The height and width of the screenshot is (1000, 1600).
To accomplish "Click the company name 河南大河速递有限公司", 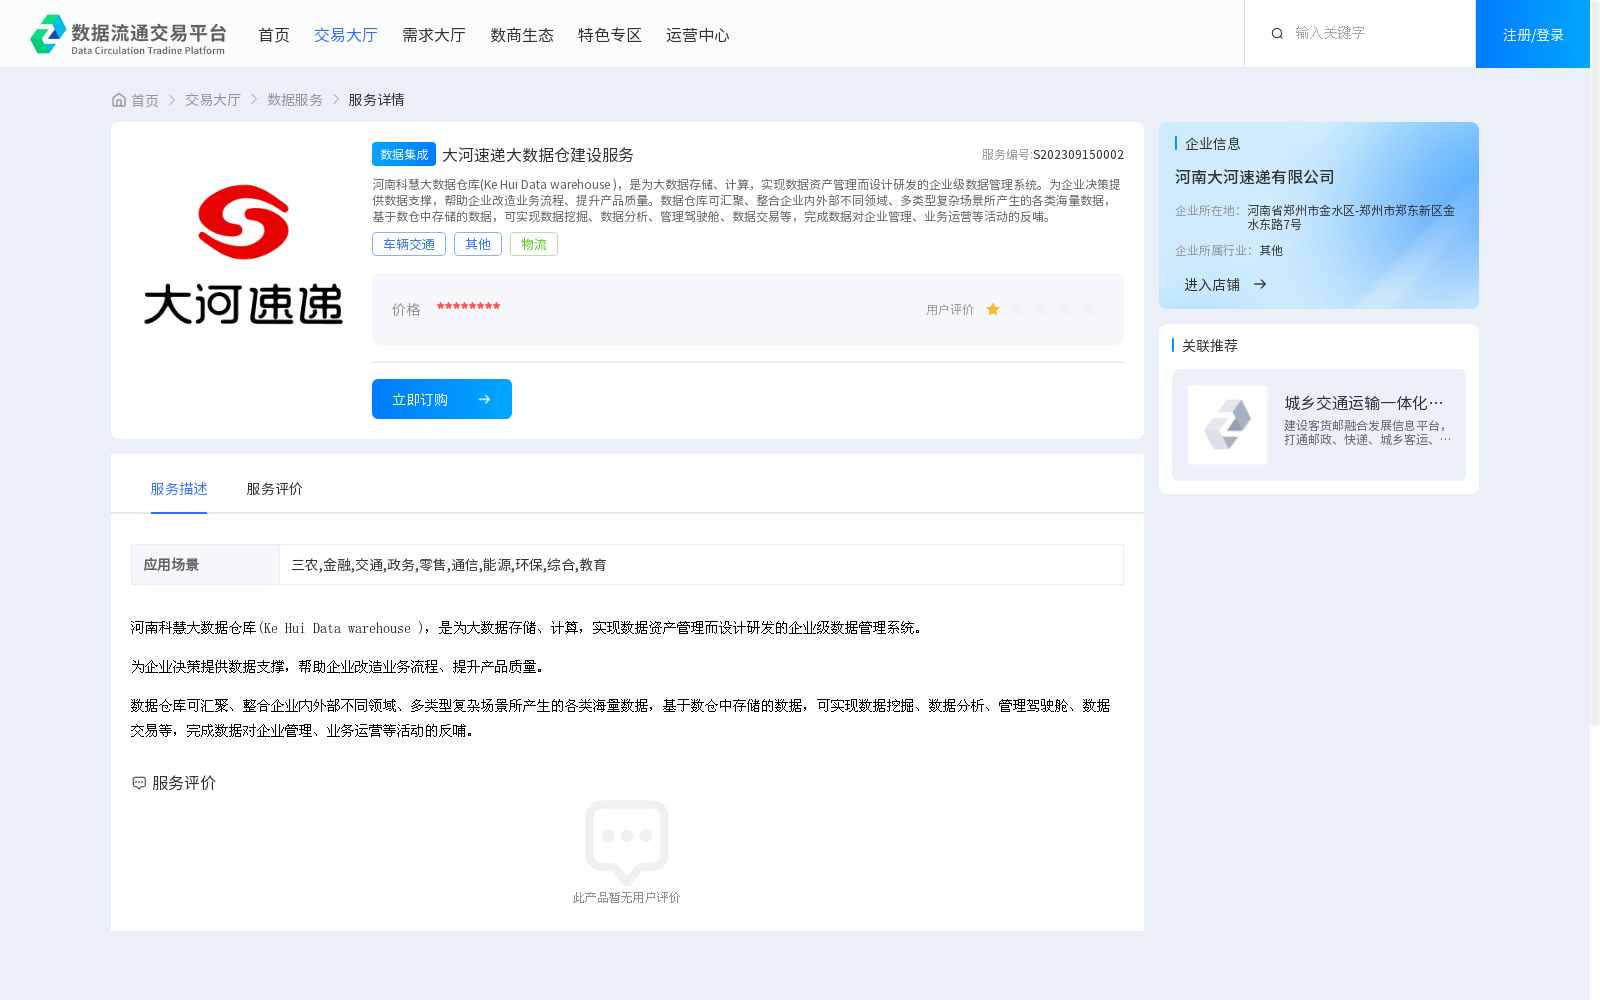I will coord(1255,177).
